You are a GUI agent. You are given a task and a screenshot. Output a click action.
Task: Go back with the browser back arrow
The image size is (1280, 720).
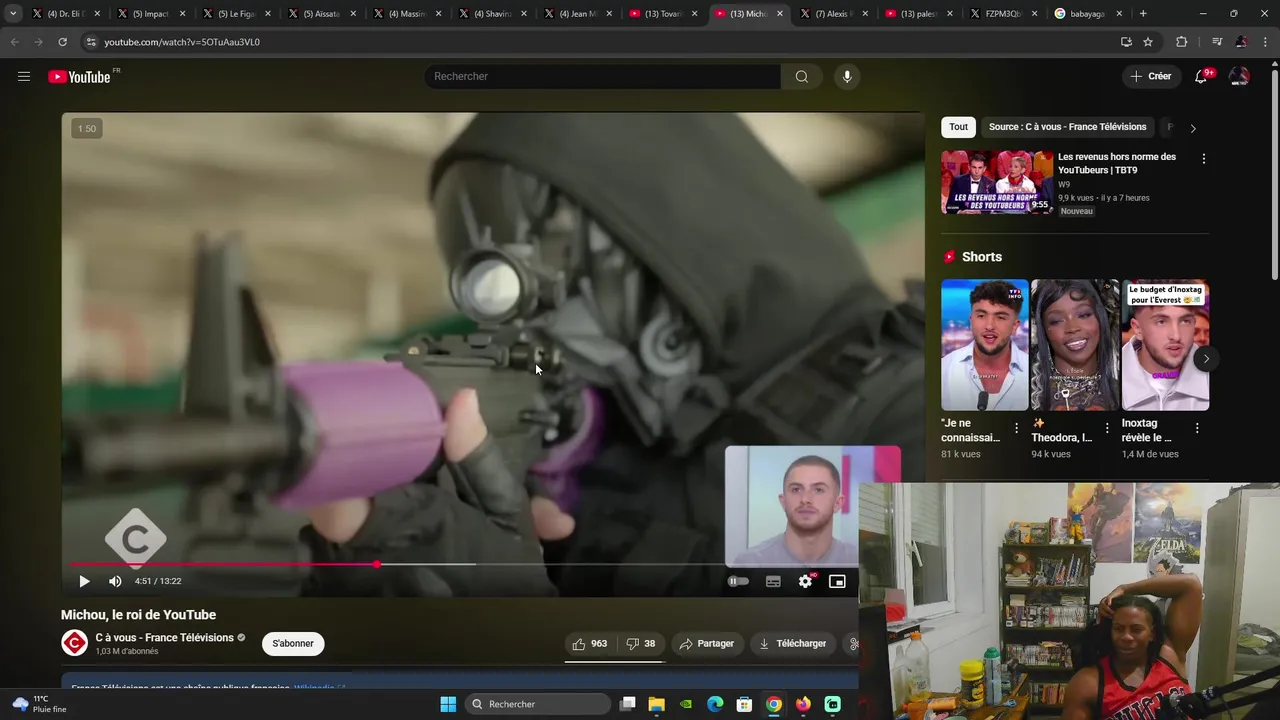click(14, 42)
